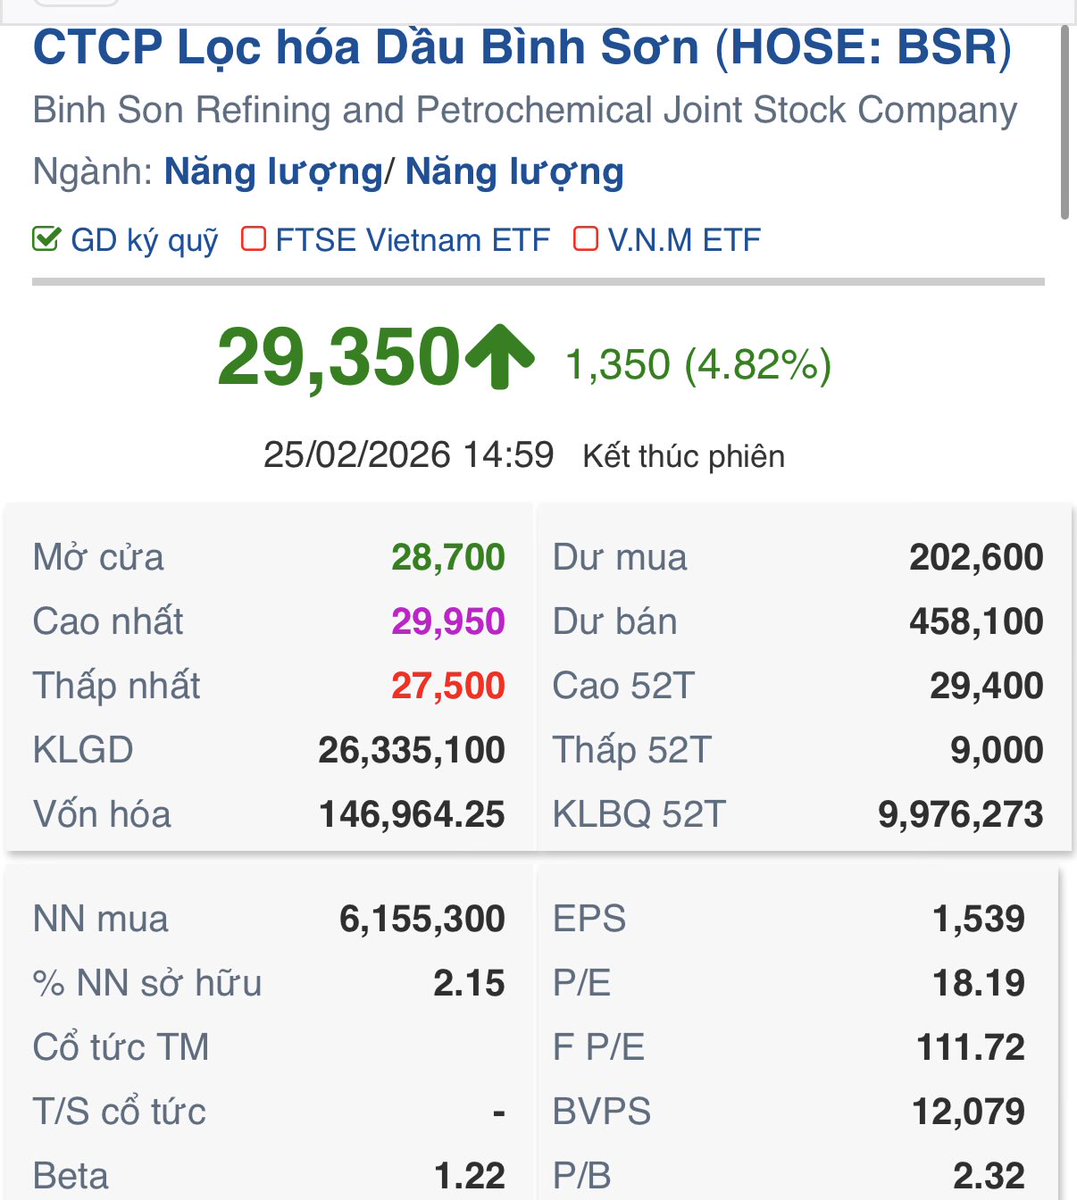
Task: Click the Cao nhất value 29,950
Action: coord(448,621)
